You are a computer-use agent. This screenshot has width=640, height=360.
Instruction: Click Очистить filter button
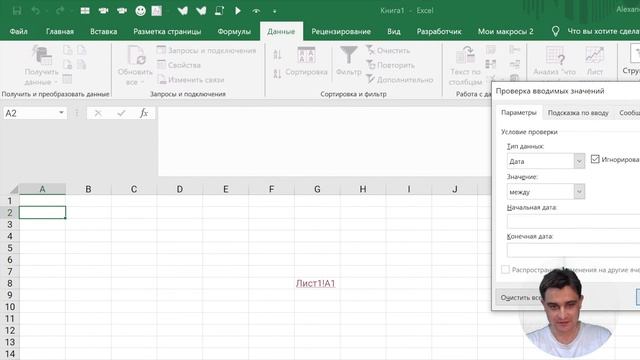pos(388,51)
